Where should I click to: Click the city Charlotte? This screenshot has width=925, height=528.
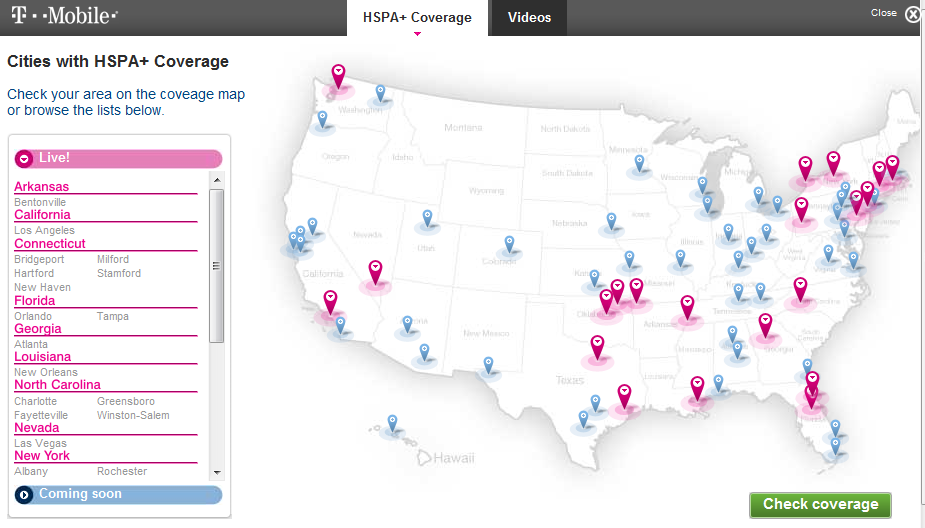(35, 401)
